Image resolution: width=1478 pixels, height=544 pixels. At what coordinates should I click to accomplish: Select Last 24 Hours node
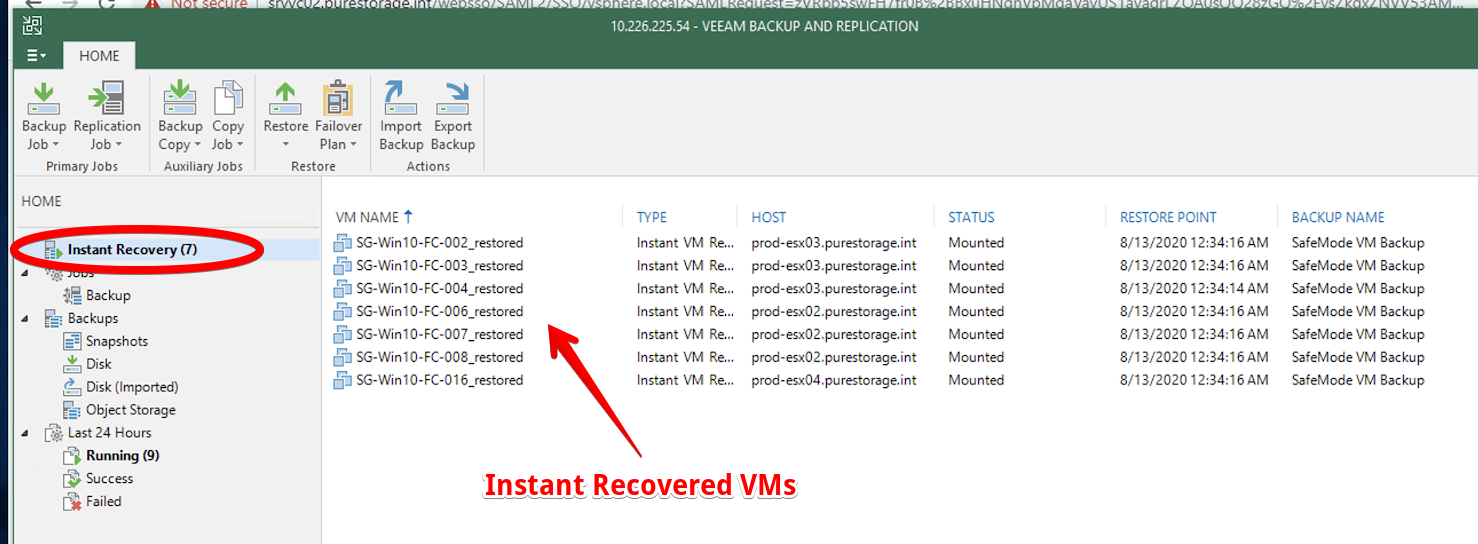pos(109,433)
